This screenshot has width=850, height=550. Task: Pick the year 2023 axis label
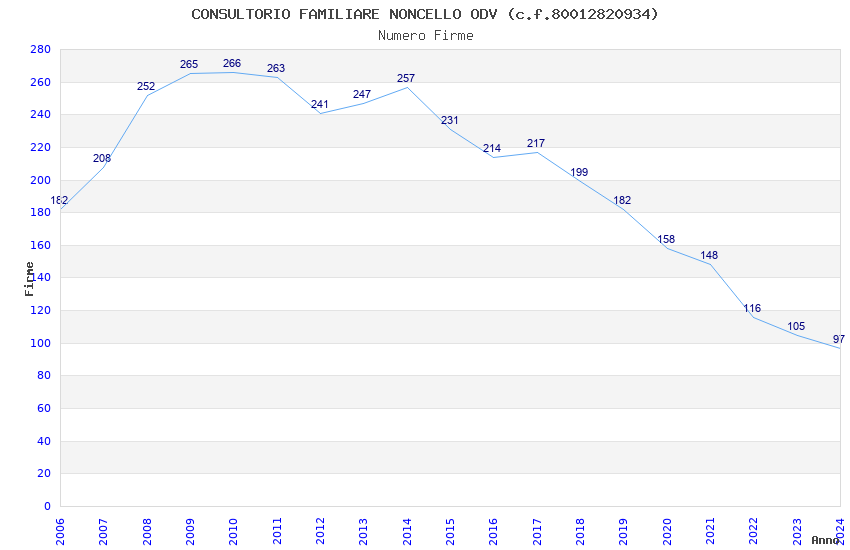[x=797, y=531]
